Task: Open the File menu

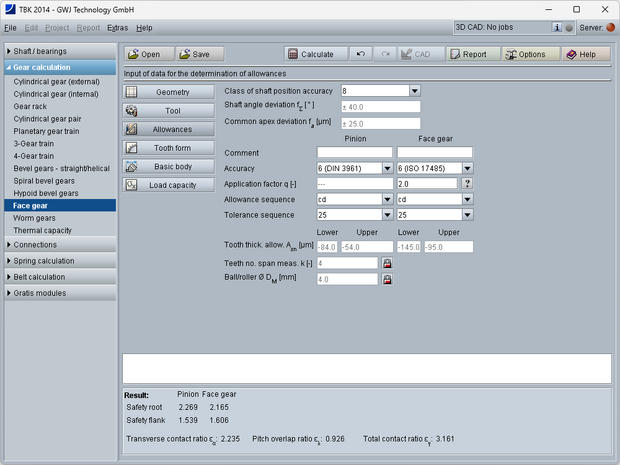Action: [10, 28]
